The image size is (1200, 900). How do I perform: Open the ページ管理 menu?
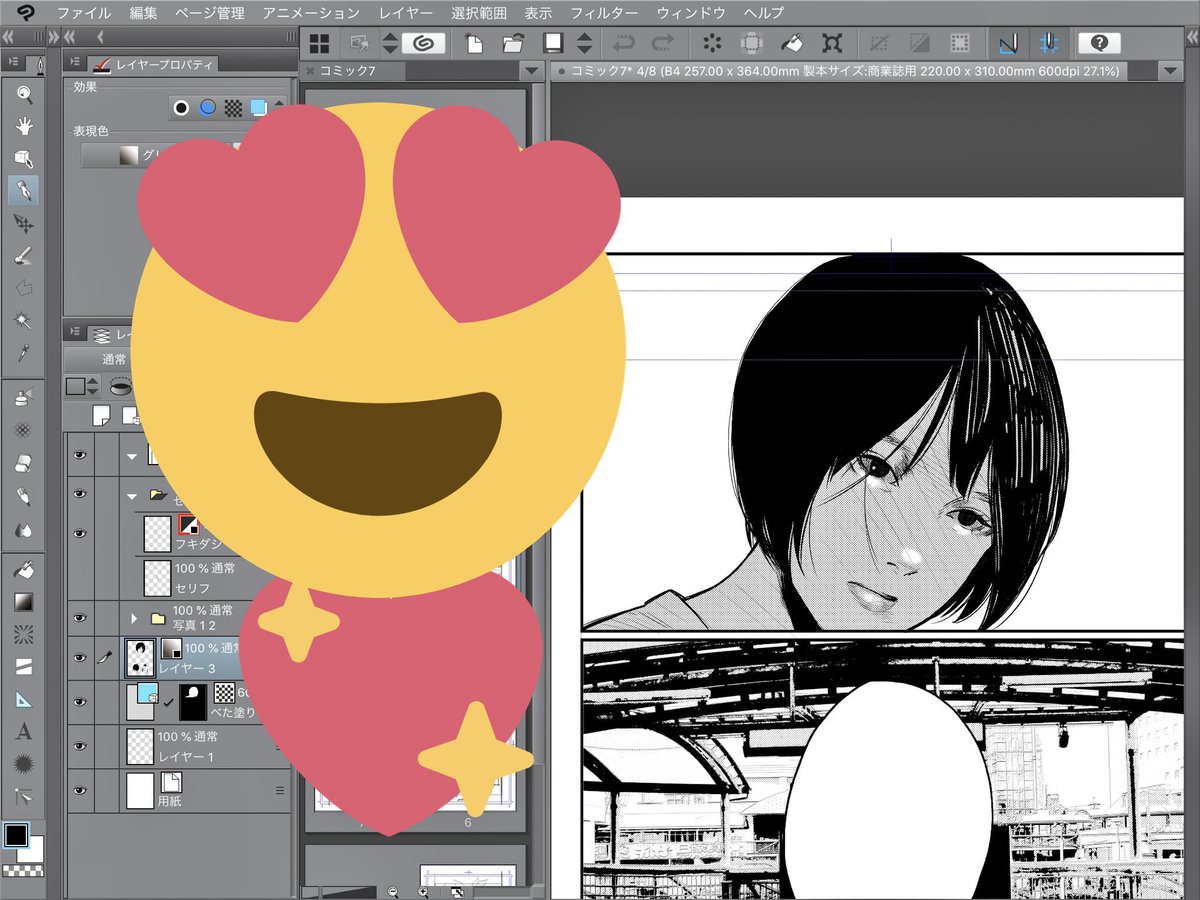[x=209, y=13]
